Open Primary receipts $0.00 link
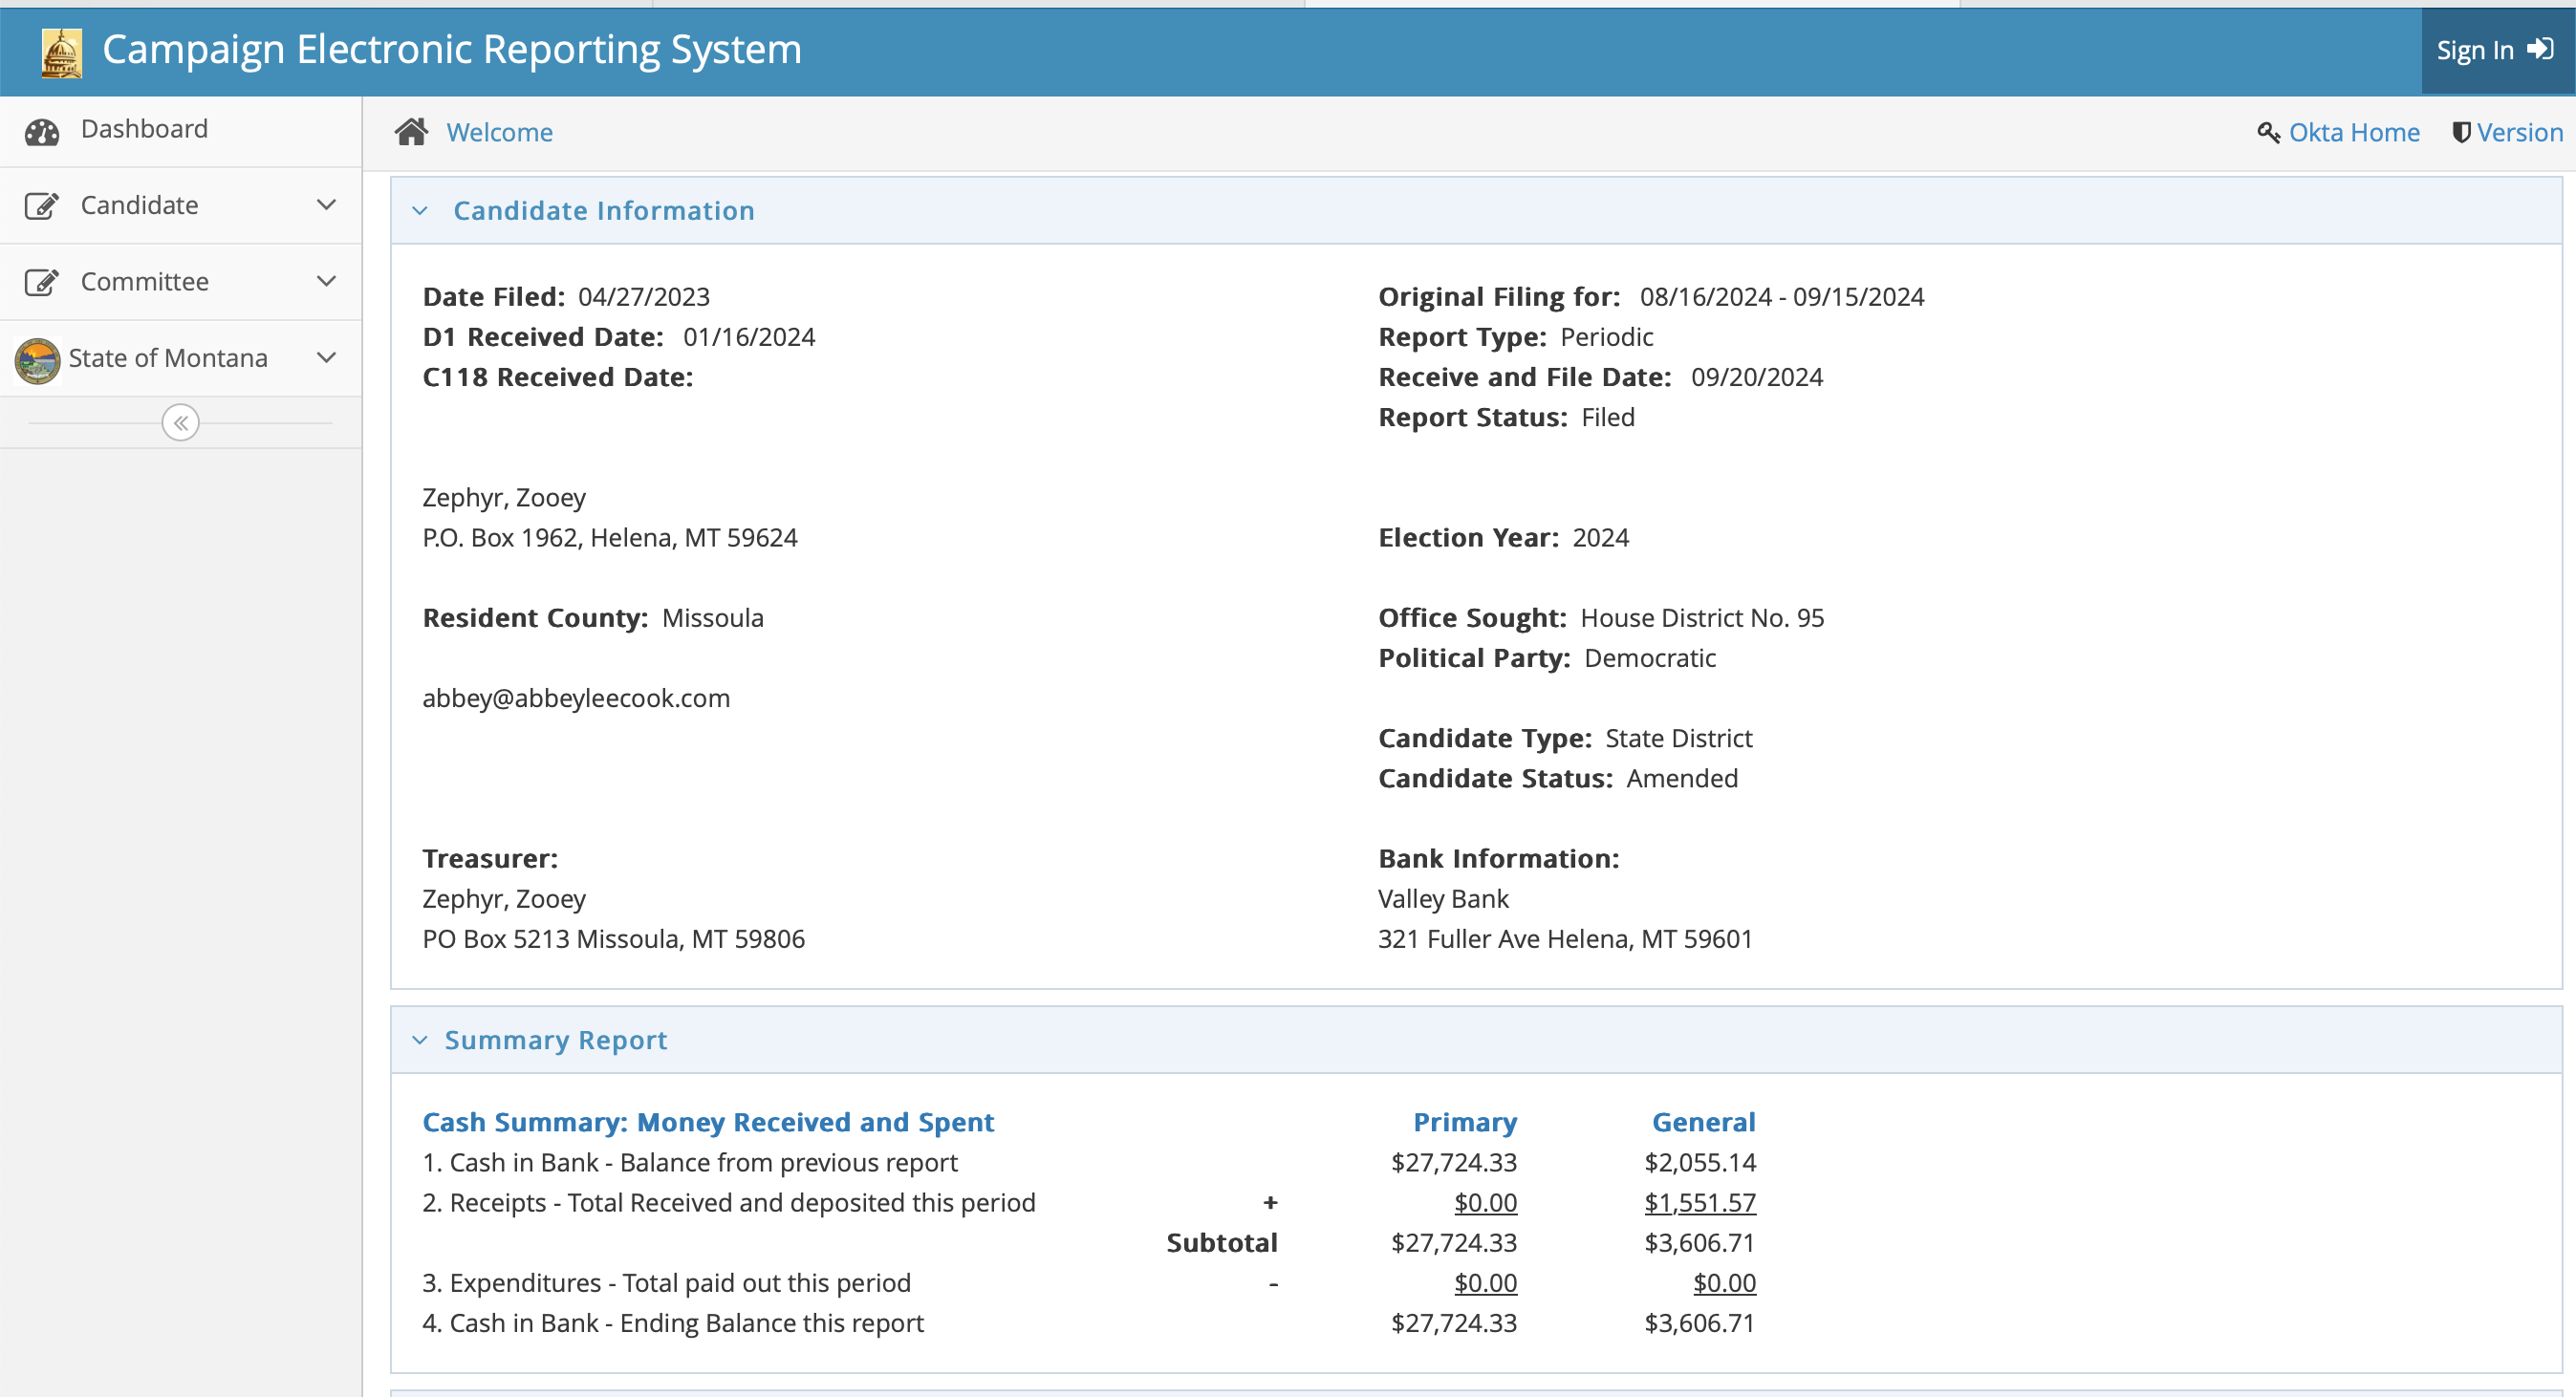Viewport: 2576px width, 1397px height. click(x=1485, y=1203)
